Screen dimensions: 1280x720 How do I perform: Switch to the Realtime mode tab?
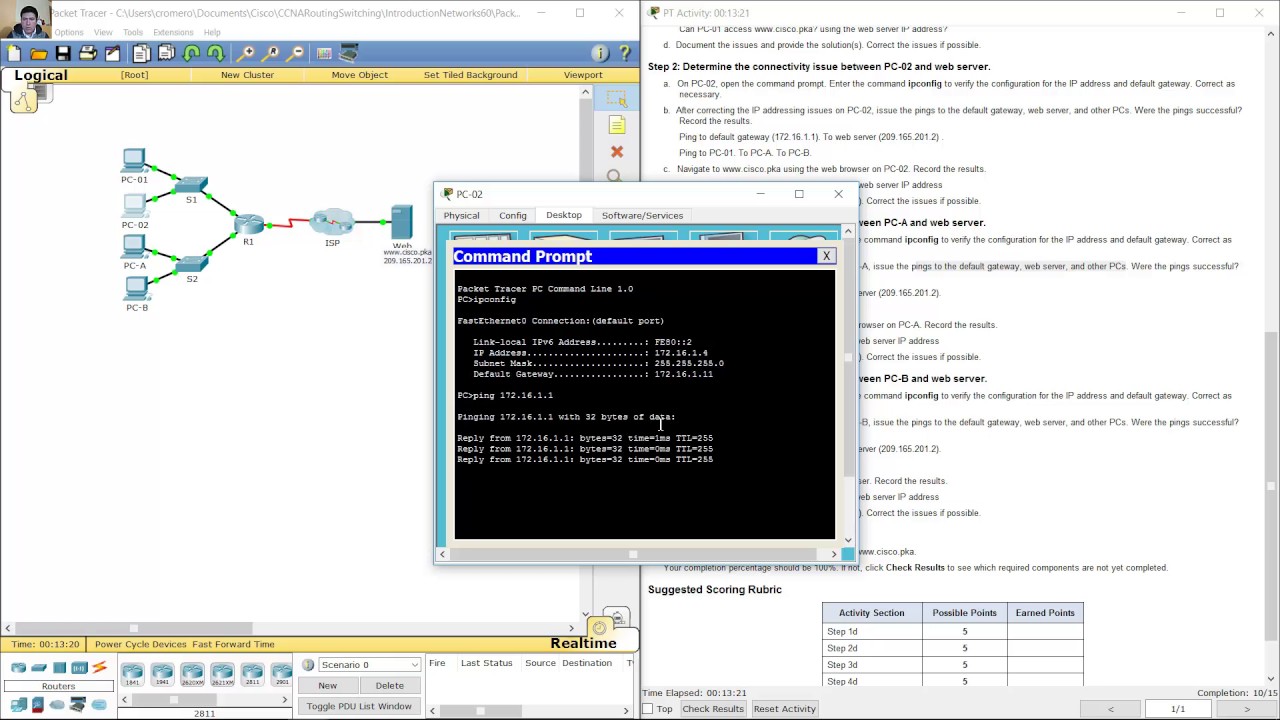[583, 643]
